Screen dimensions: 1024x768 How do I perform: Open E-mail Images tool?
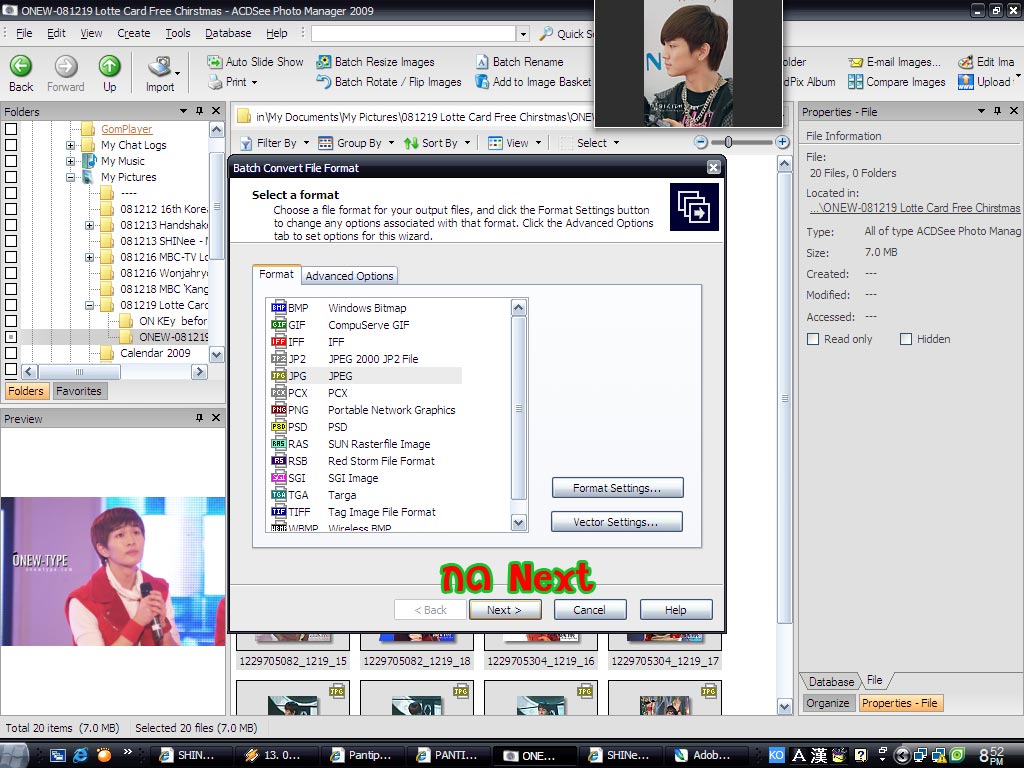coord(895,61)
